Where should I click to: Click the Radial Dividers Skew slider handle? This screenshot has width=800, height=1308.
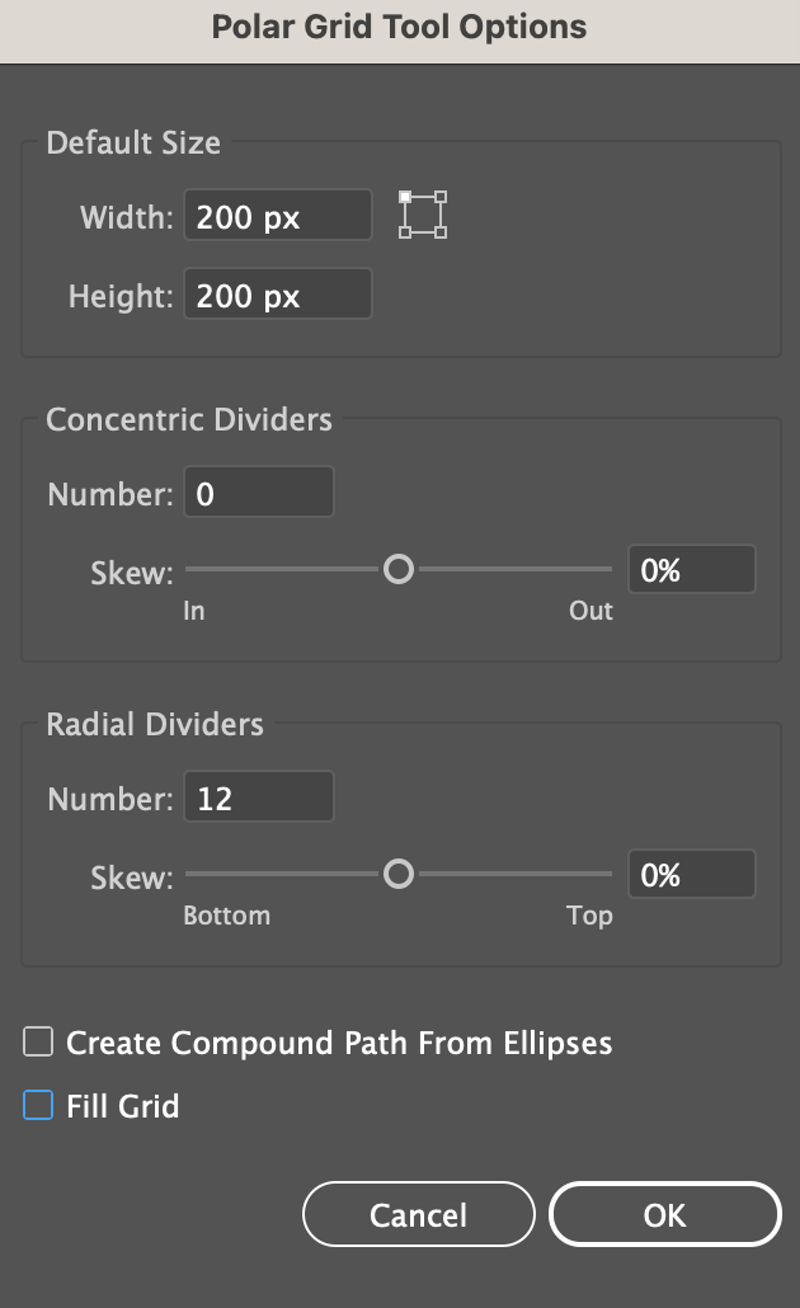(399, 874)
